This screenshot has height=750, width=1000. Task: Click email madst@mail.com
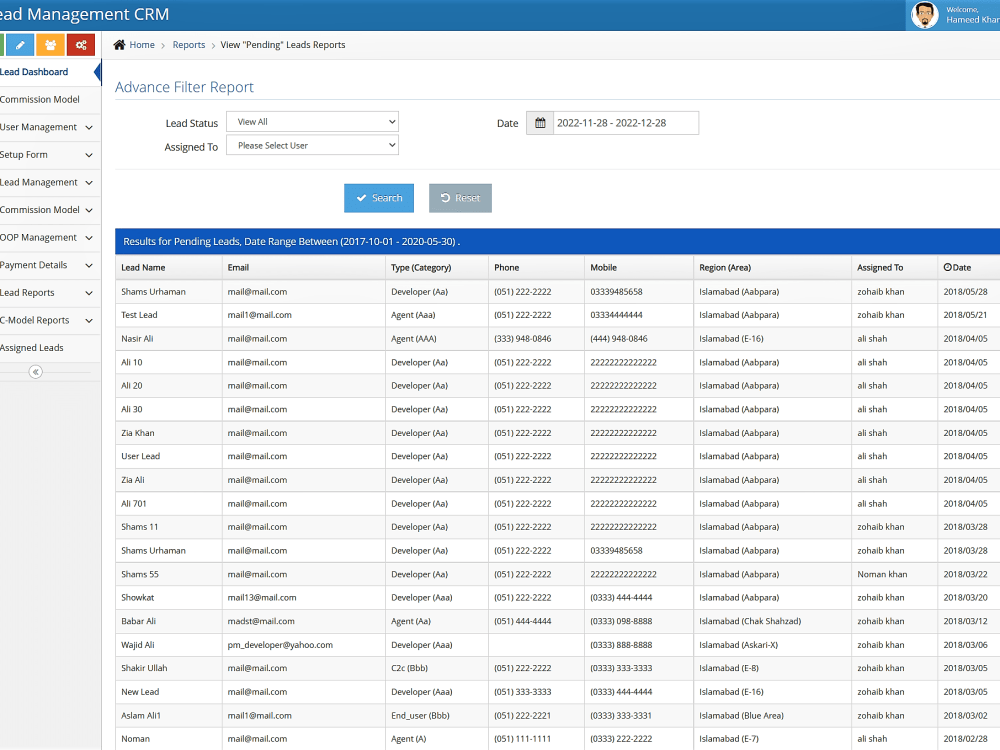pyautogui.click(x=261, y=621)
